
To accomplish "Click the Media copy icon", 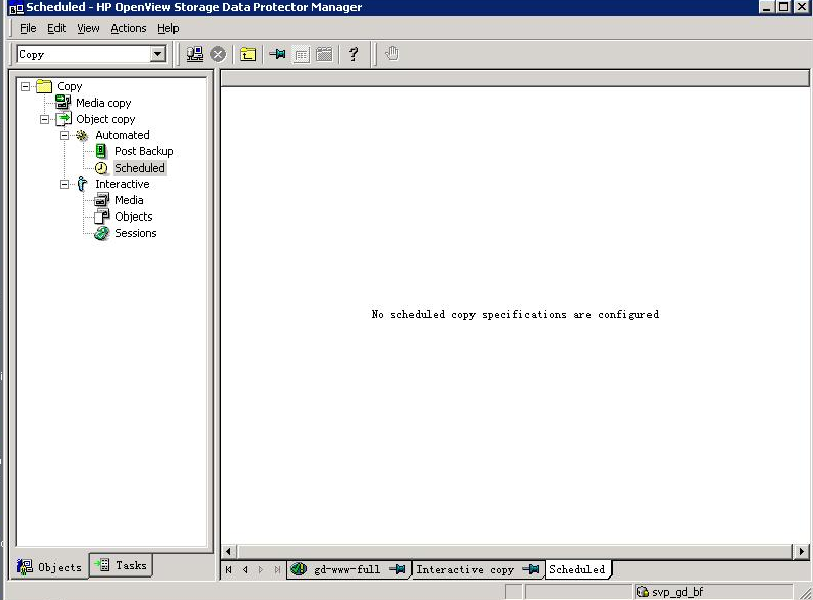I will (63, 102).
